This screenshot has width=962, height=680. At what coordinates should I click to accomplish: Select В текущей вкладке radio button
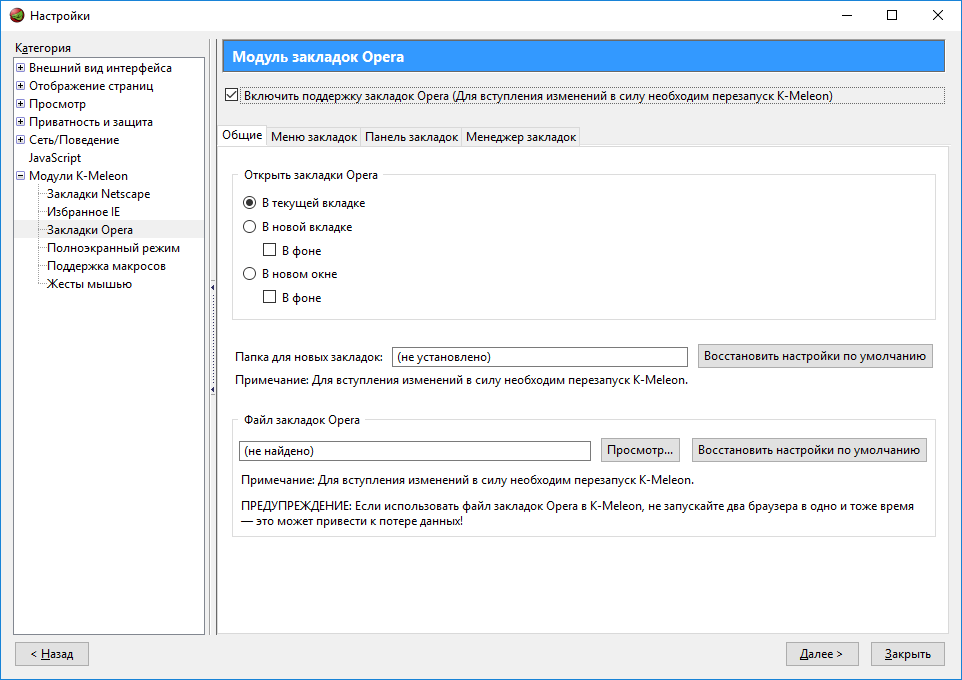coord(249,203)
